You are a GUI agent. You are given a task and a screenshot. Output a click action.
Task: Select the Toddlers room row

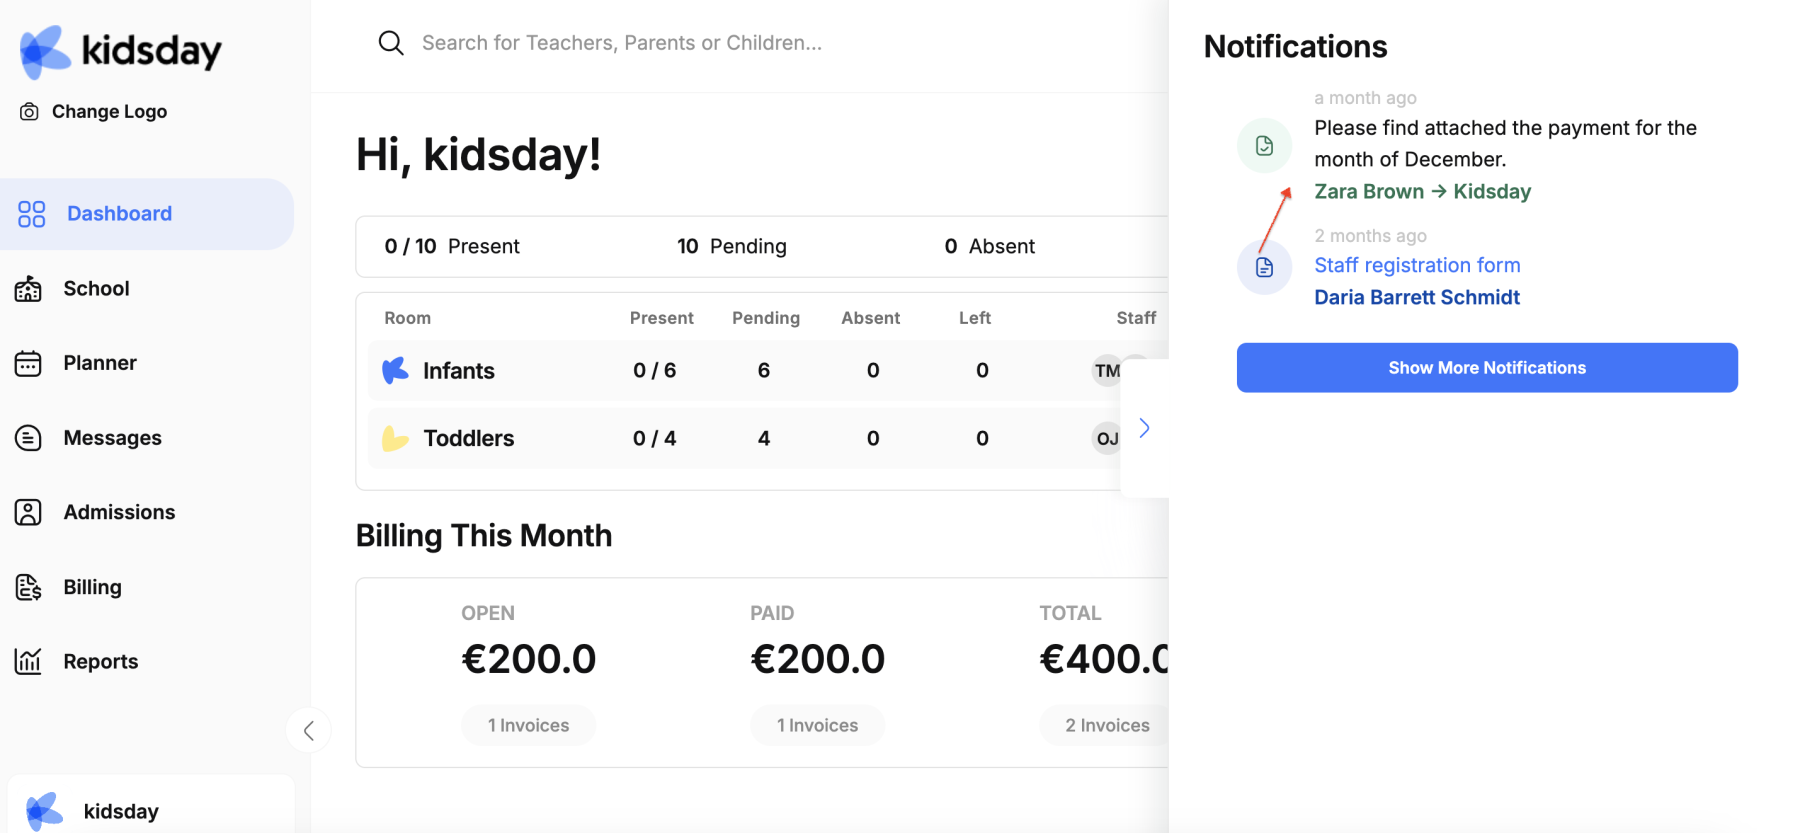coord(745,438)
